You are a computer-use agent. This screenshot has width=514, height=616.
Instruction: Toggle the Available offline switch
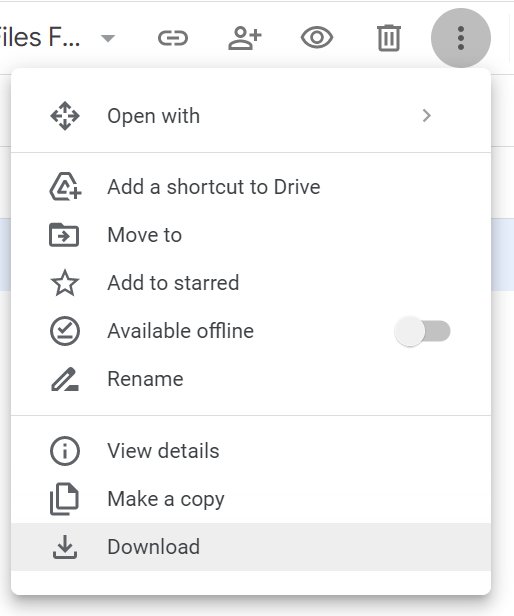coord(422,331)
